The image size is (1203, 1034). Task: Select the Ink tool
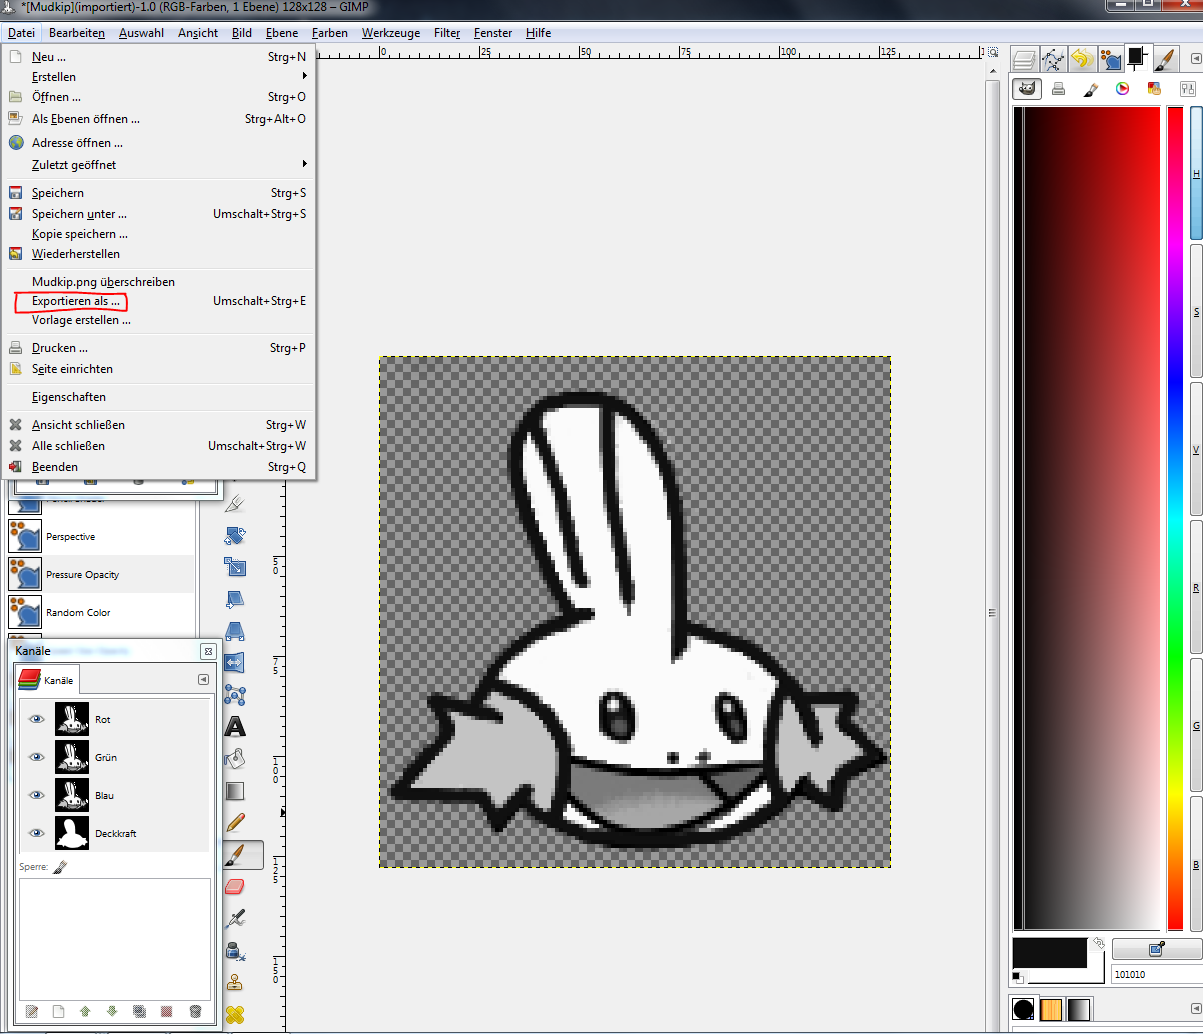tap(235, 950)
